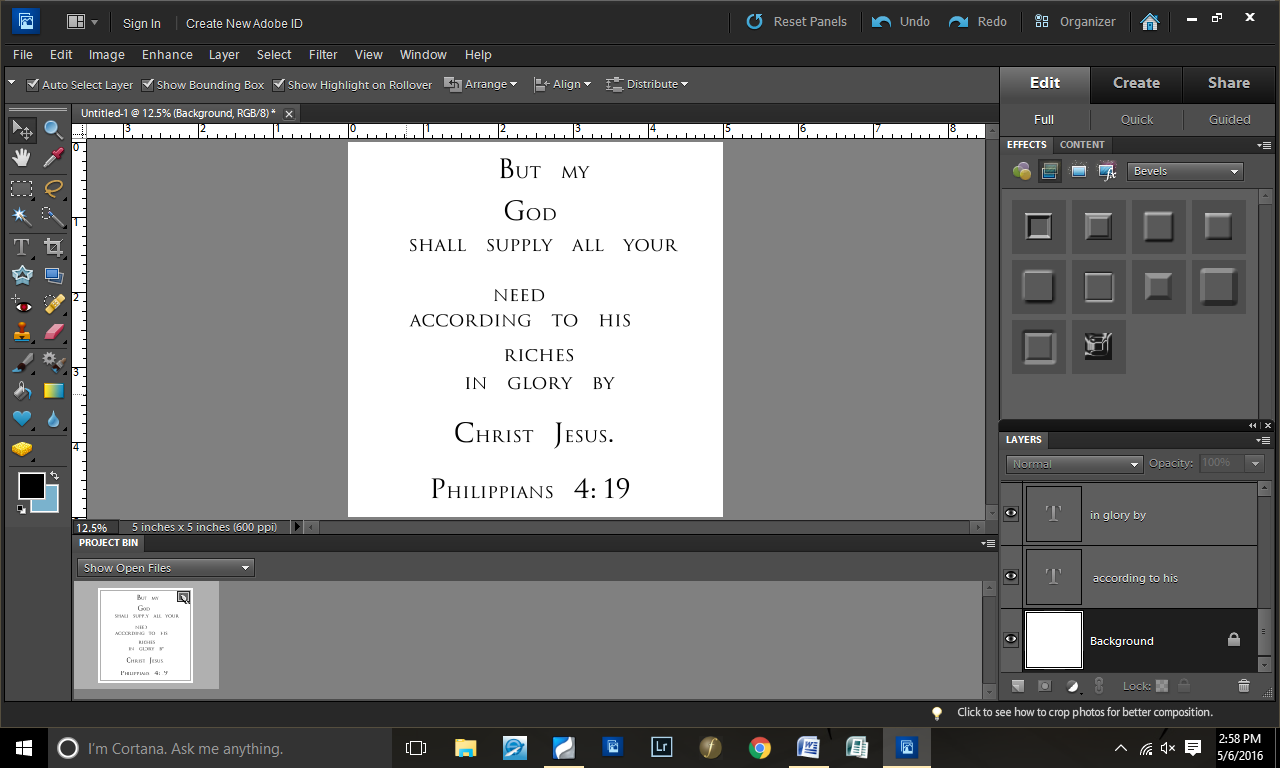
Task: Open the Bevels effects dropdown
Action: pos(1185,172)
